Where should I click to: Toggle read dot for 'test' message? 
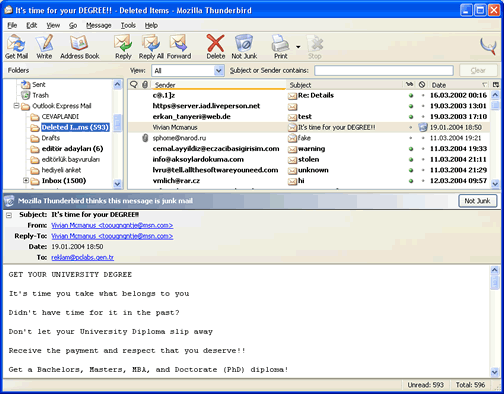click(x=411, y=117)
